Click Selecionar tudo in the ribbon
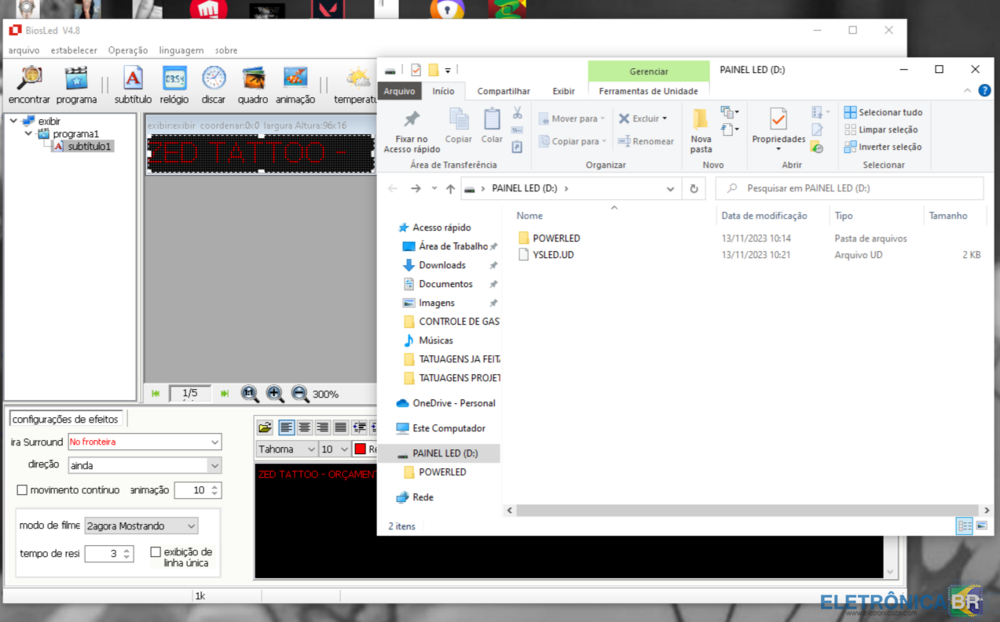 [x=883, y=112]
